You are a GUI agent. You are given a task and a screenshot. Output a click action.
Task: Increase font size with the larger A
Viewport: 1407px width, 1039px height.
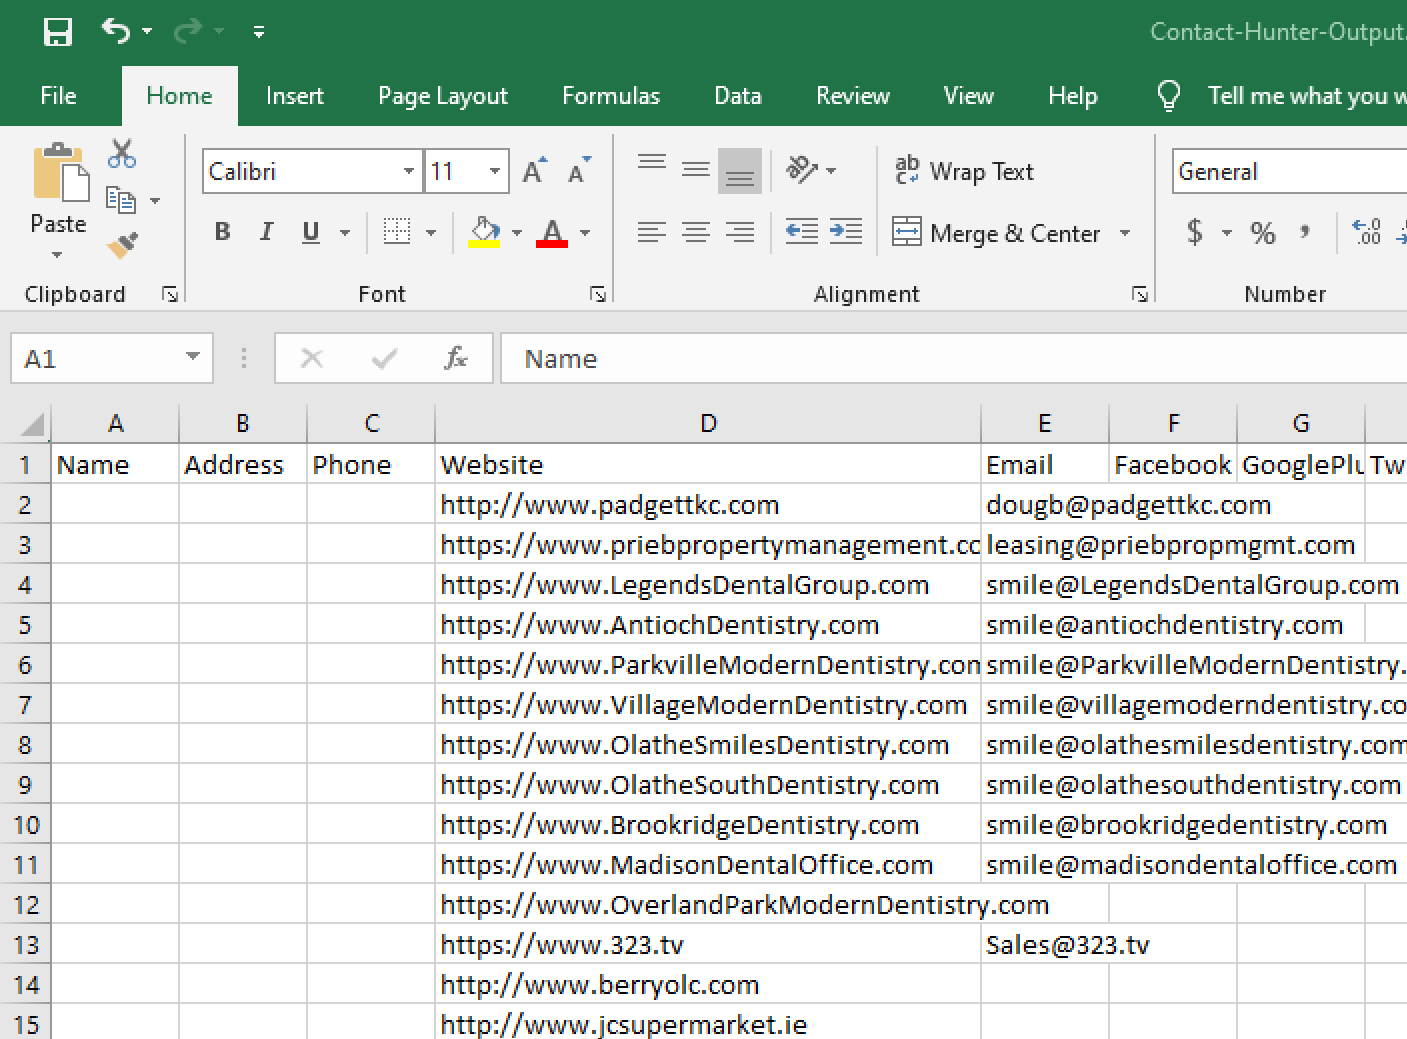pos(535,171)
